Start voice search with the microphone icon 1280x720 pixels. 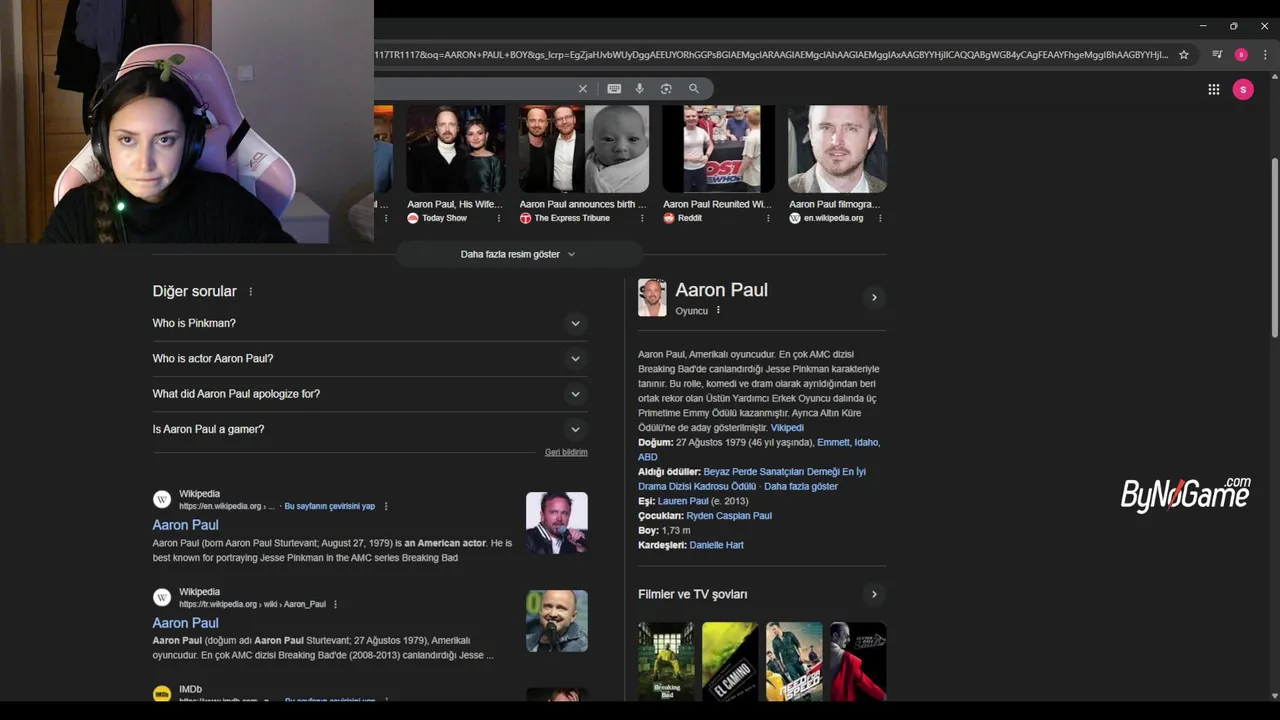pos(640,89)
